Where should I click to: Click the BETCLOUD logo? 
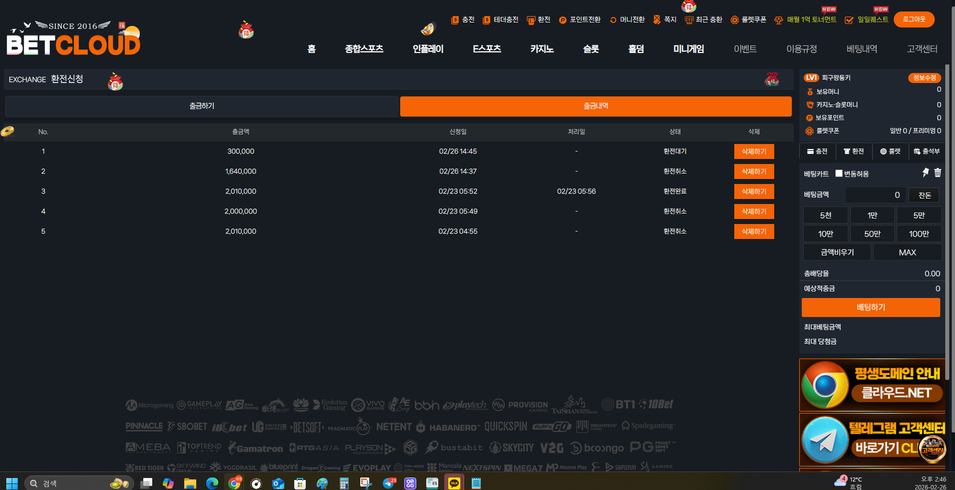tap(73, 40)
